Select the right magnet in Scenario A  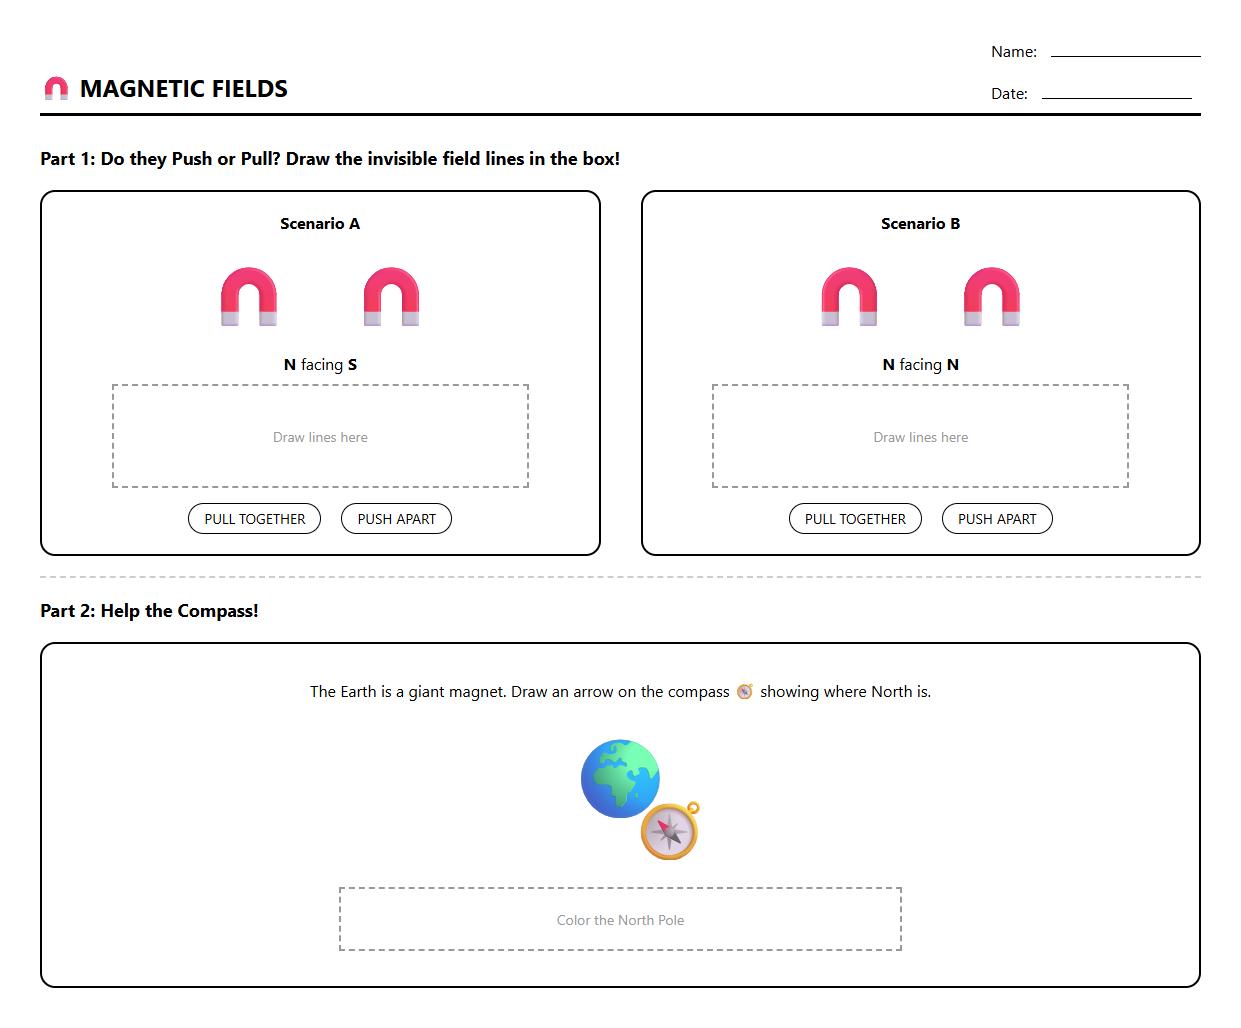tap(391, 296)
